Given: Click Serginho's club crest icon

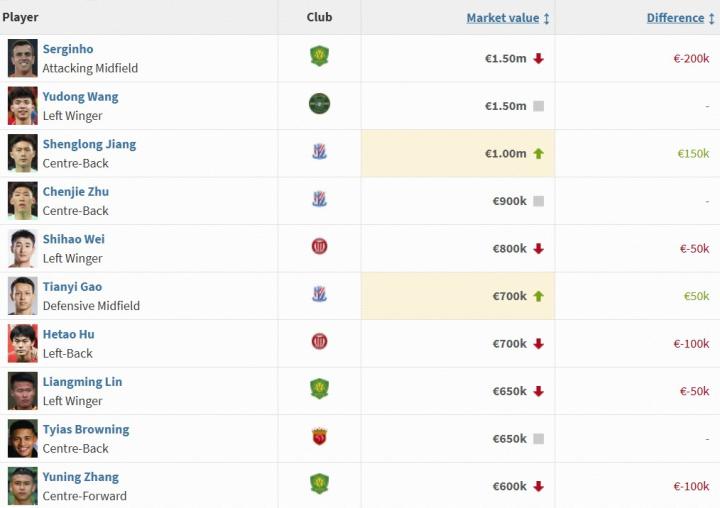Looking at the screenshot, I should pyautogui.click(x=319, y=57).
